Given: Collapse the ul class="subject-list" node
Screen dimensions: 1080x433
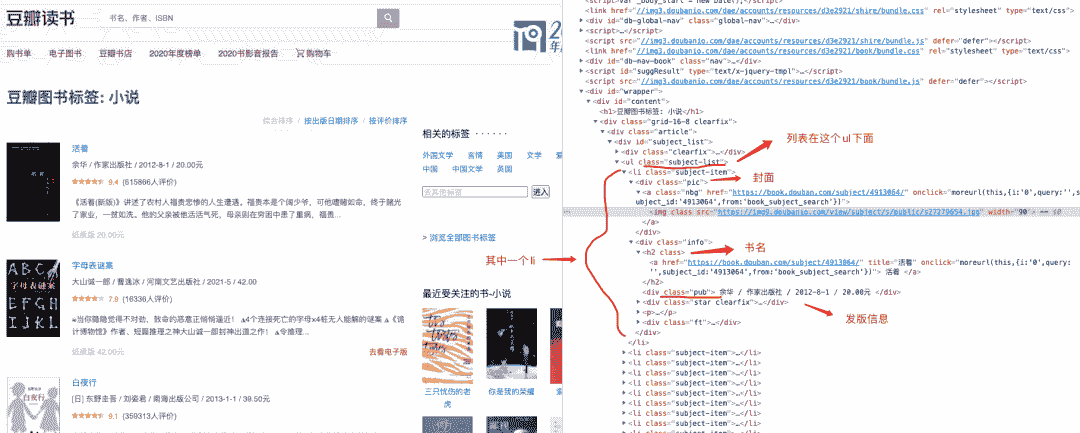Looking at the screenshot, I should (x=618, y=161).
